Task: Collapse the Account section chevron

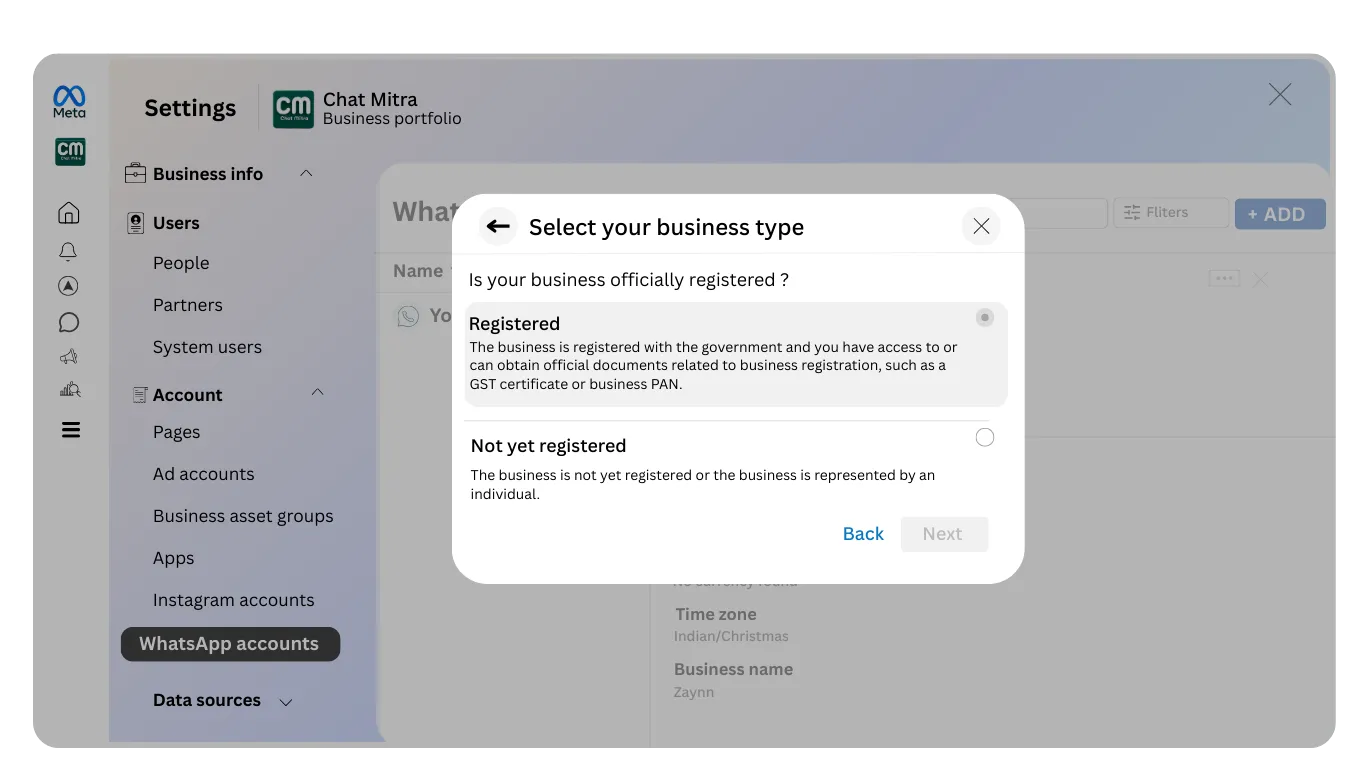Action: [317, 393]
